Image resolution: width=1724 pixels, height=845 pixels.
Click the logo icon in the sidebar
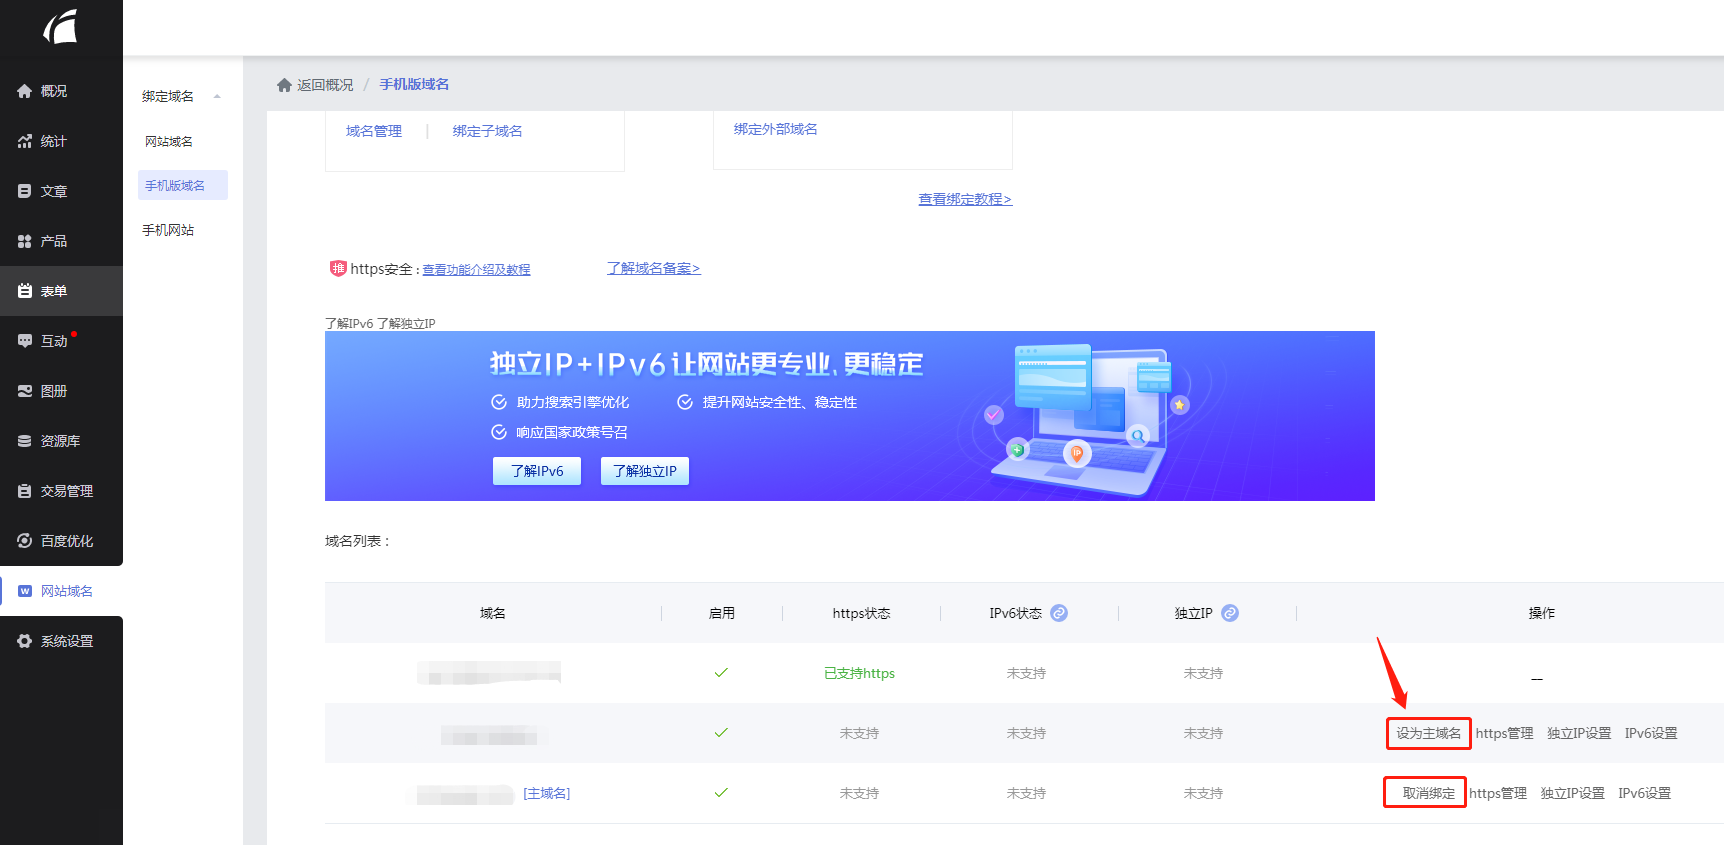pos(61,26)
